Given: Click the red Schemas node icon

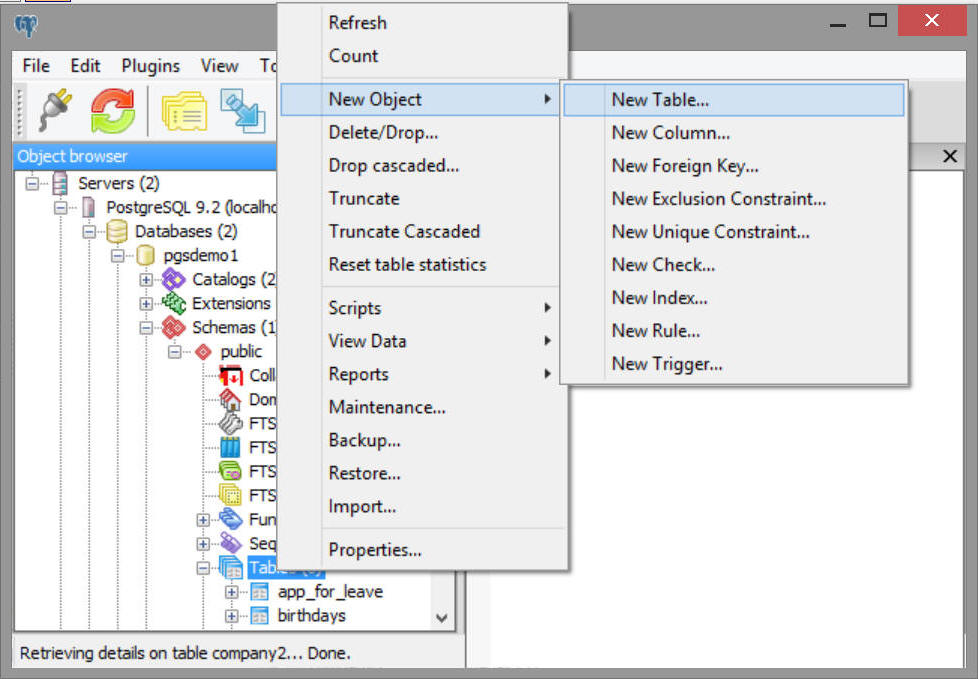Looking at the screenshot, I should click(x=174, y=328).
